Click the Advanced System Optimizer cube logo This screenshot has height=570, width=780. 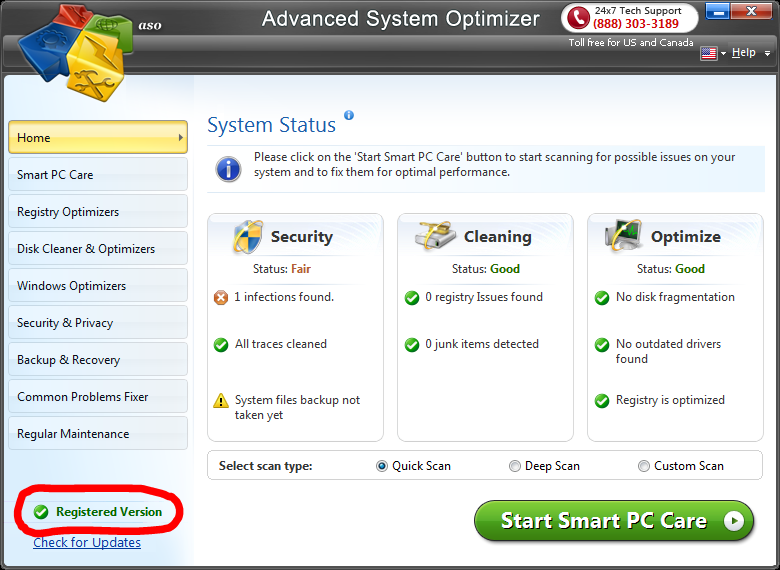point(76,52)
